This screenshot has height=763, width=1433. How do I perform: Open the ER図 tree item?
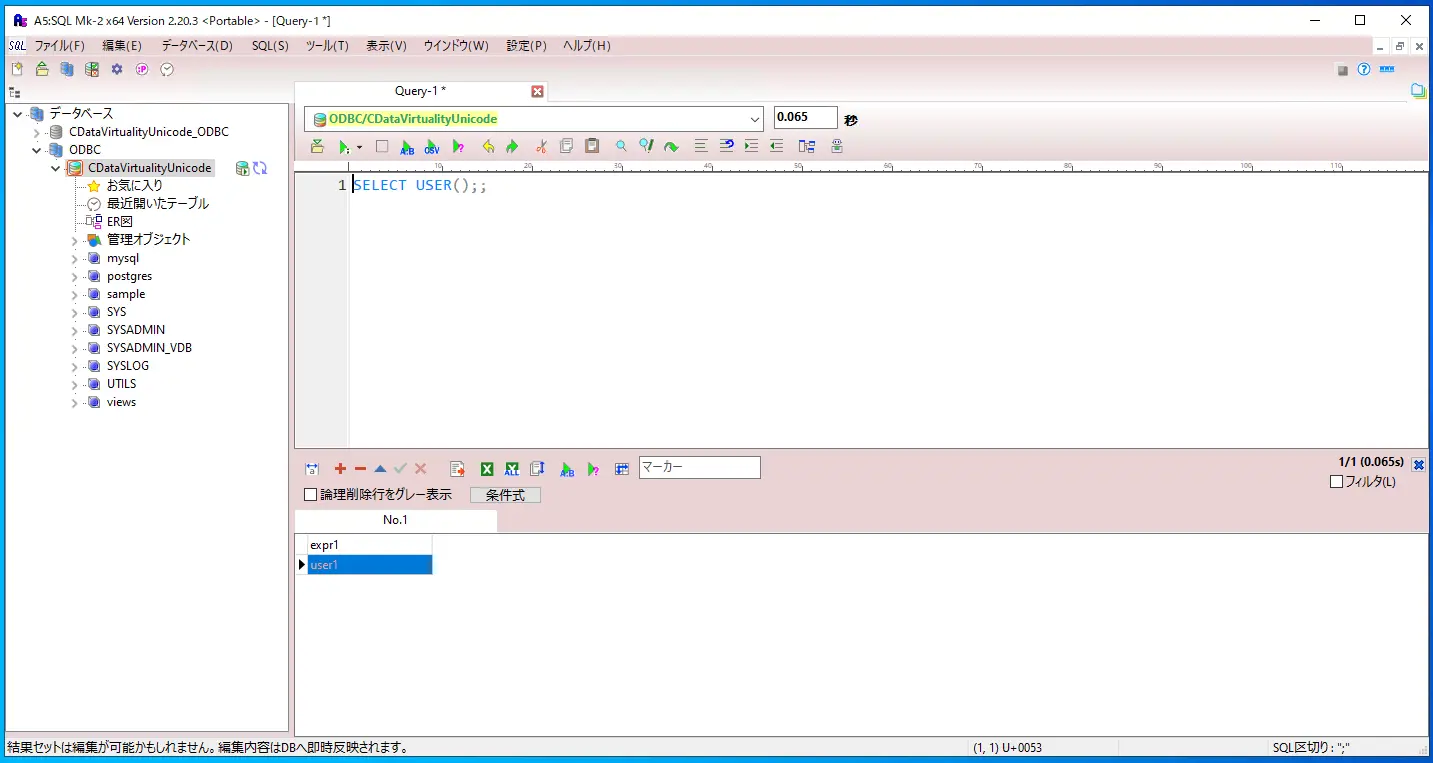pyautogui.click(x=120, y=222)
